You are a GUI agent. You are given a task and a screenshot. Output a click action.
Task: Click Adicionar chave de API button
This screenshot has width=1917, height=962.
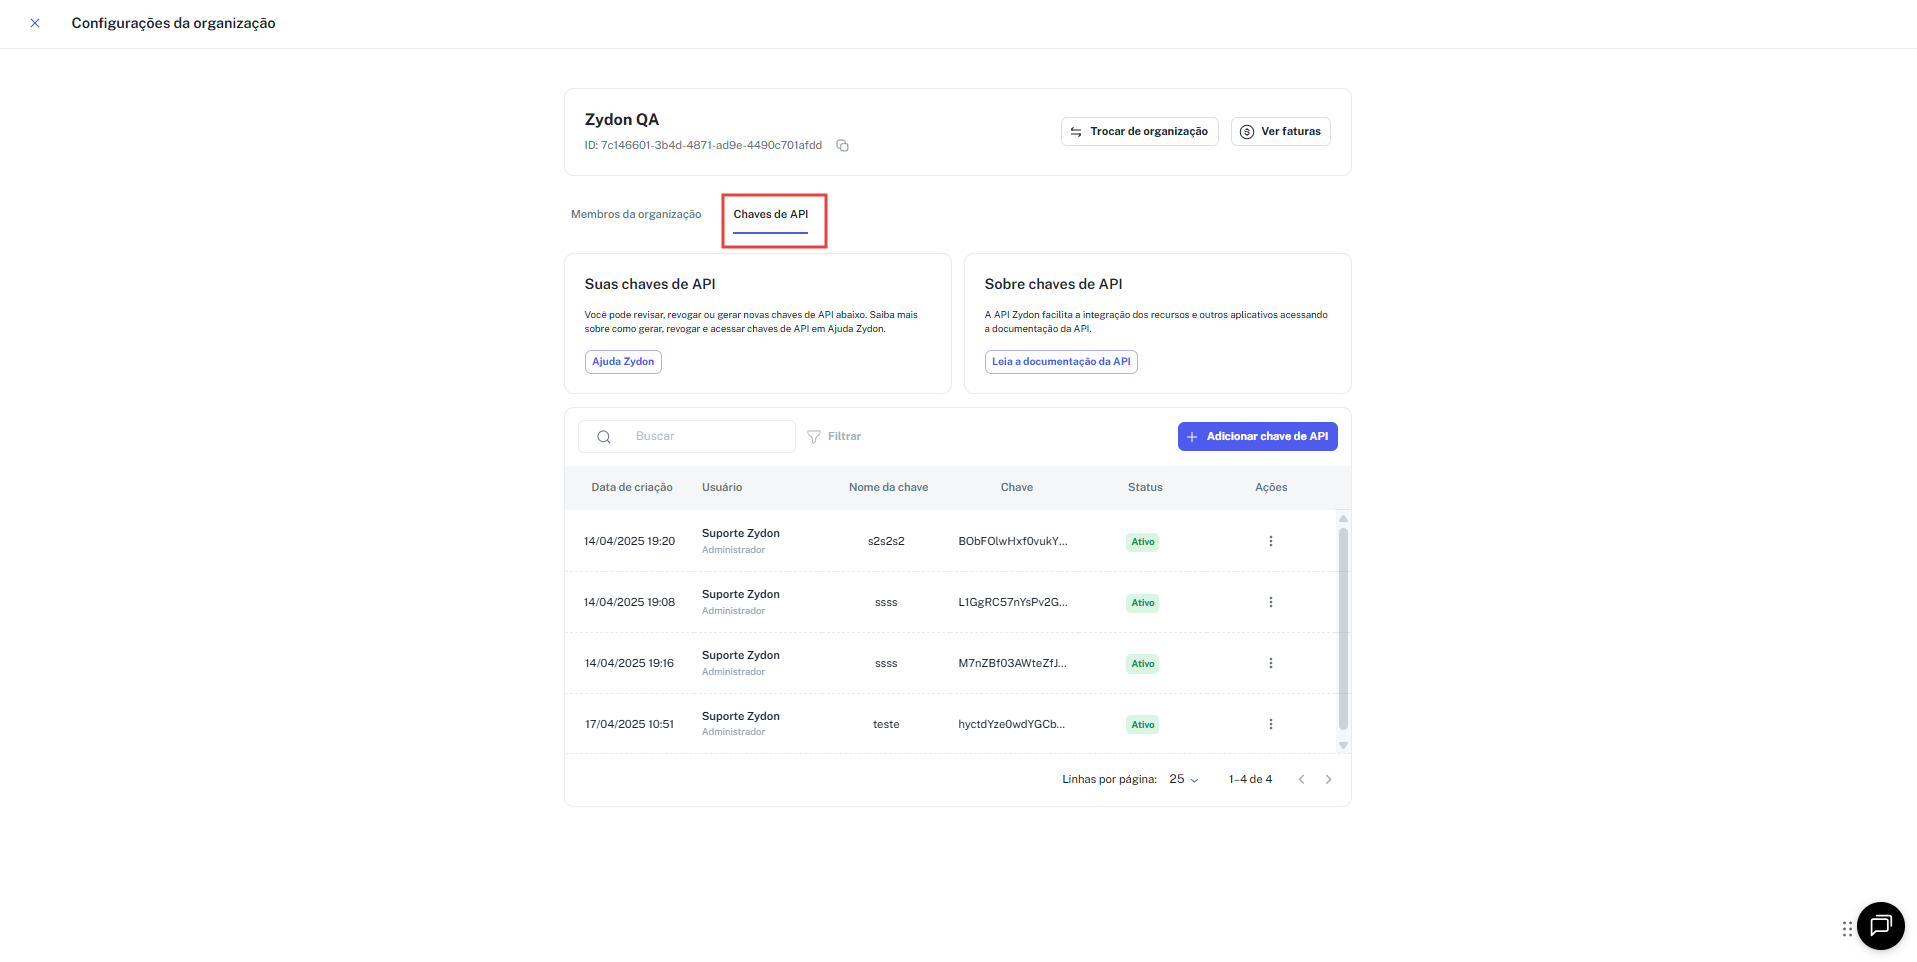click(x=1257, y=437)
